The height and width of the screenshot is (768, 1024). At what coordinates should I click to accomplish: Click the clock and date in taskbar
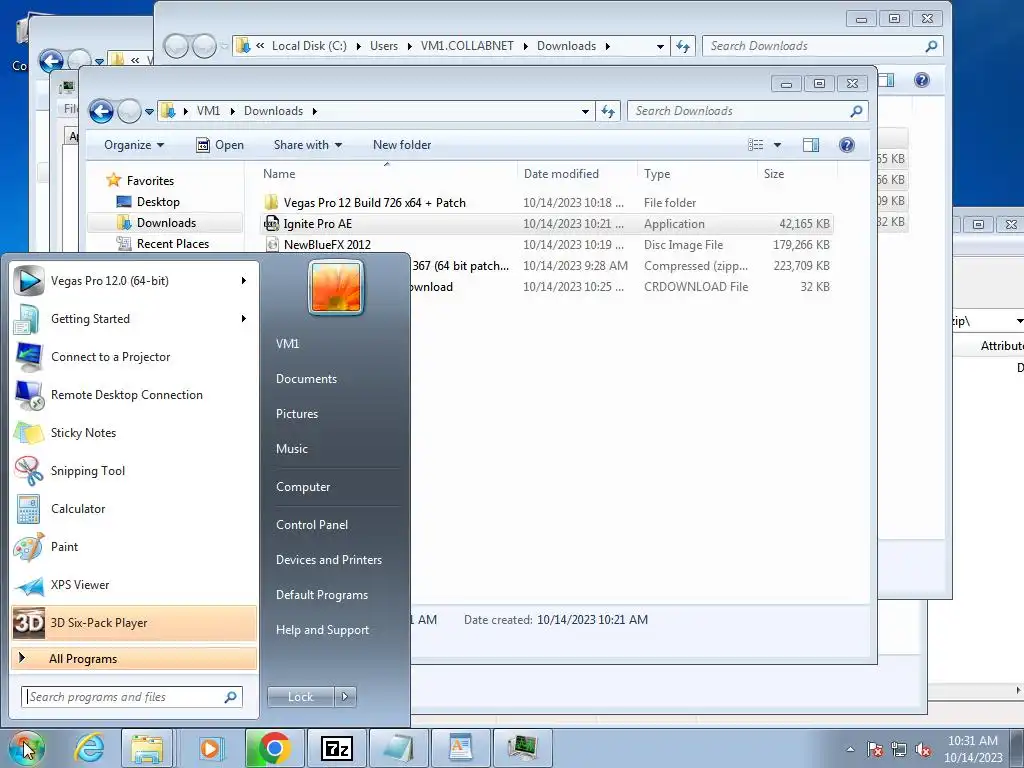click(x=973, y=749)
